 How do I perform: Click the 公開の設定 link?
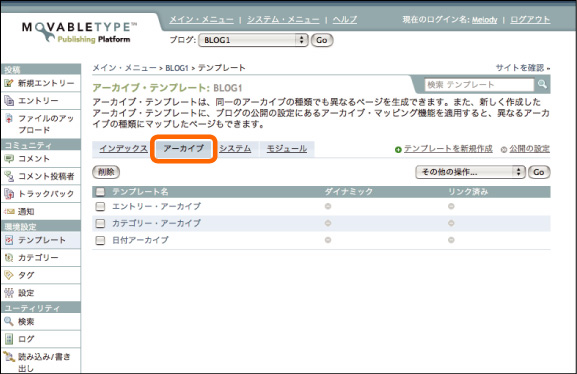(x=530, y=148)
